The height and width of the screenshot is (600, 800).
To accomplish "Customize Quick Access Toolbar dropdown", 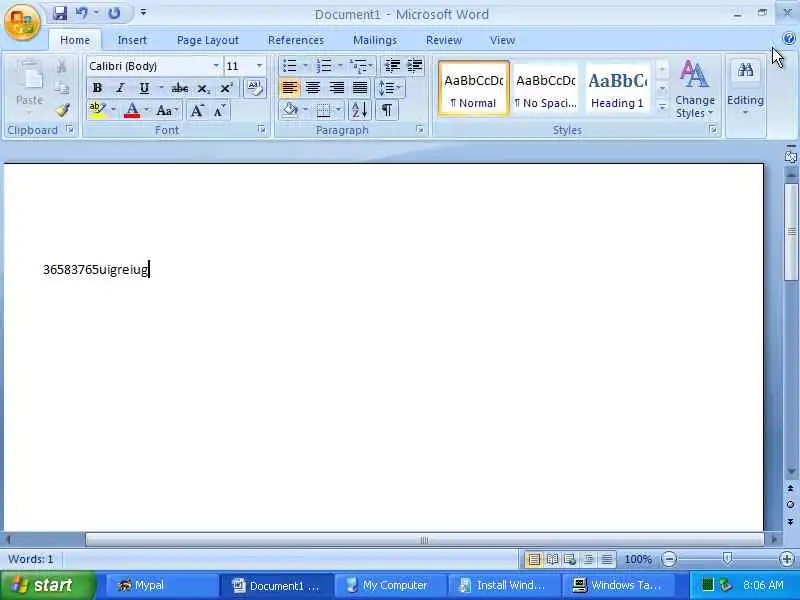I will pyautogui.click(x=143, y=13).
